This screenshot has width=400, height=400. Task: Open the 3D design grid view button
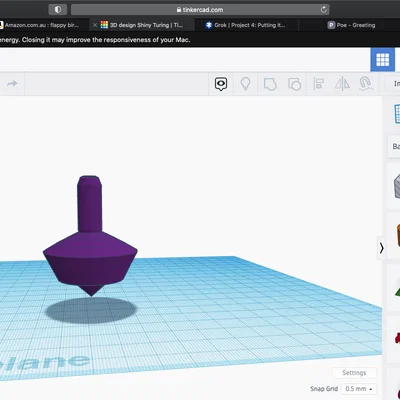coord(383,60)
